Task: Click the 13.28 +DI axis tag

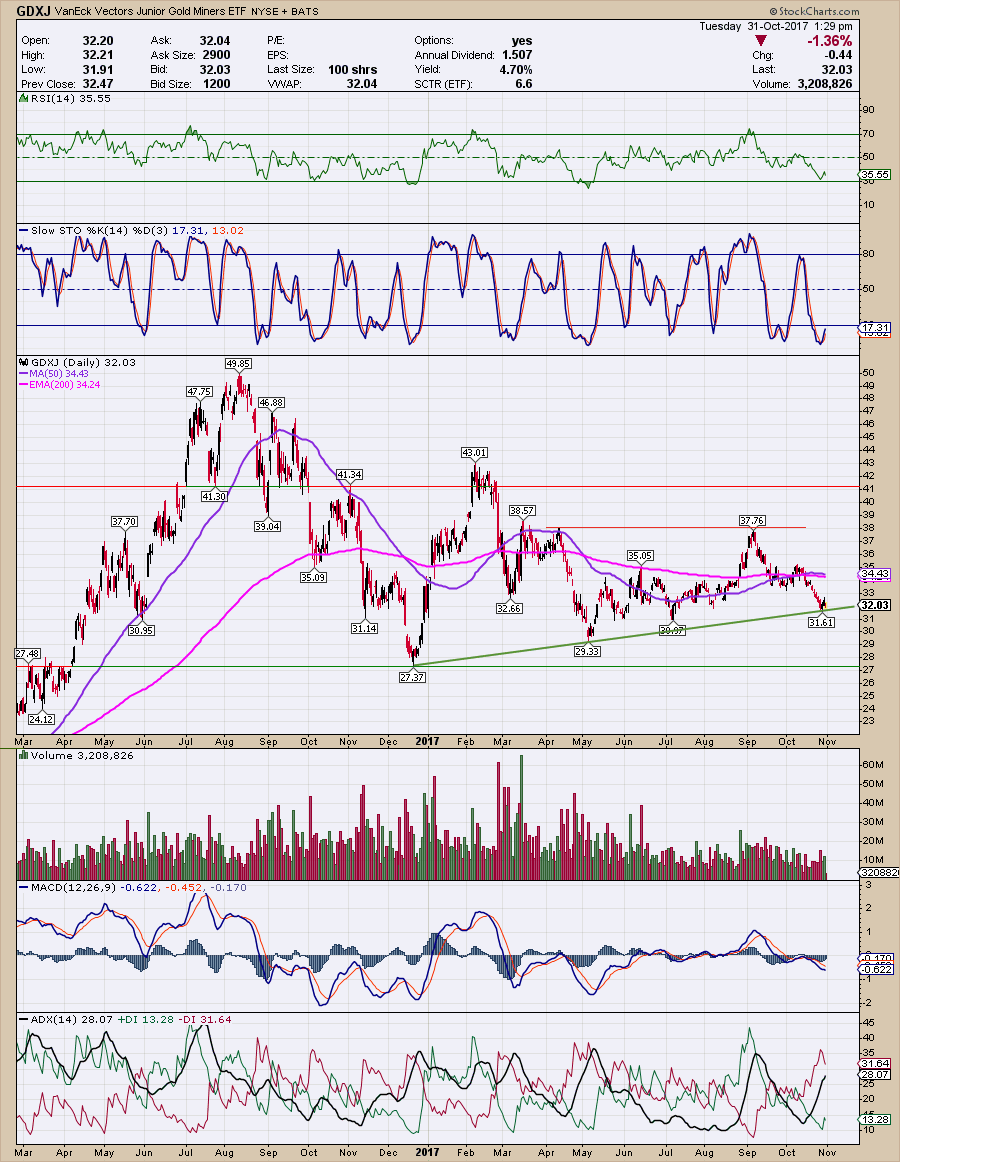Action: tap(875, 1119)
